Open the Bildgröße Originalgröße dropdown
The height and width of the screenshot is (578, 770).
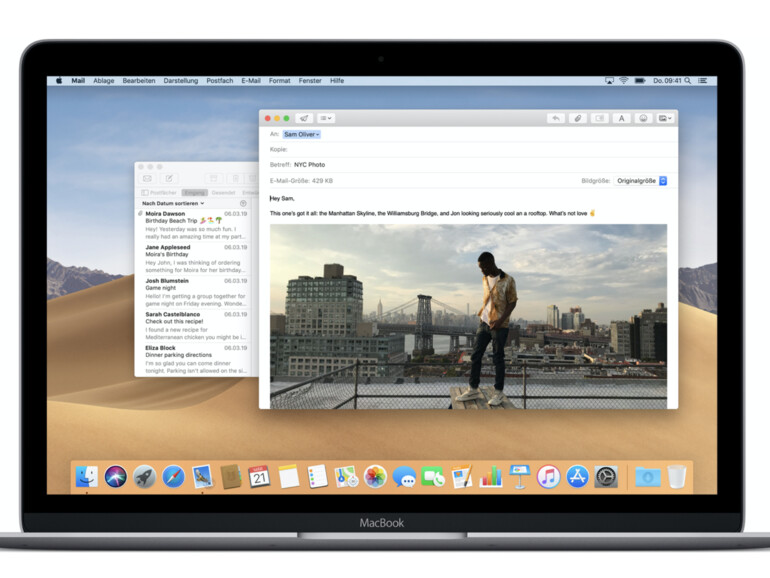(640, 181)
